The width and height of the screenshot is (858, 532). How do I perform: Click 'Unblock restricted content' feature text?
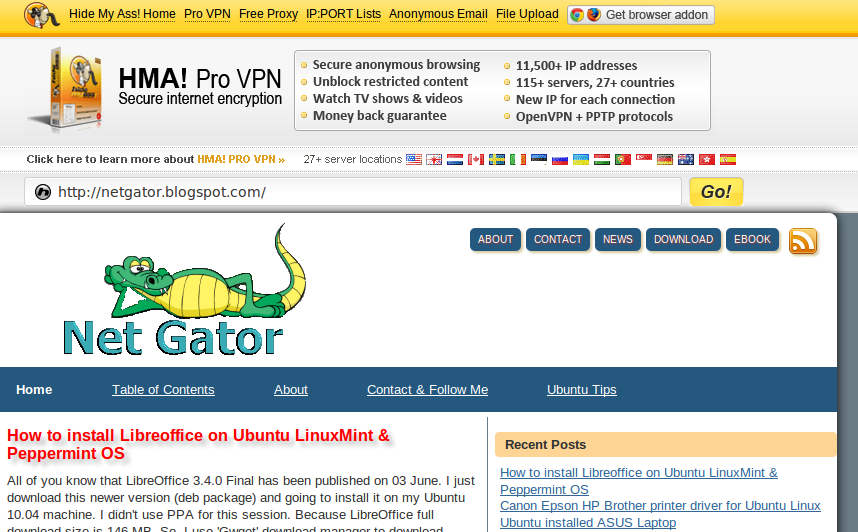390,82
